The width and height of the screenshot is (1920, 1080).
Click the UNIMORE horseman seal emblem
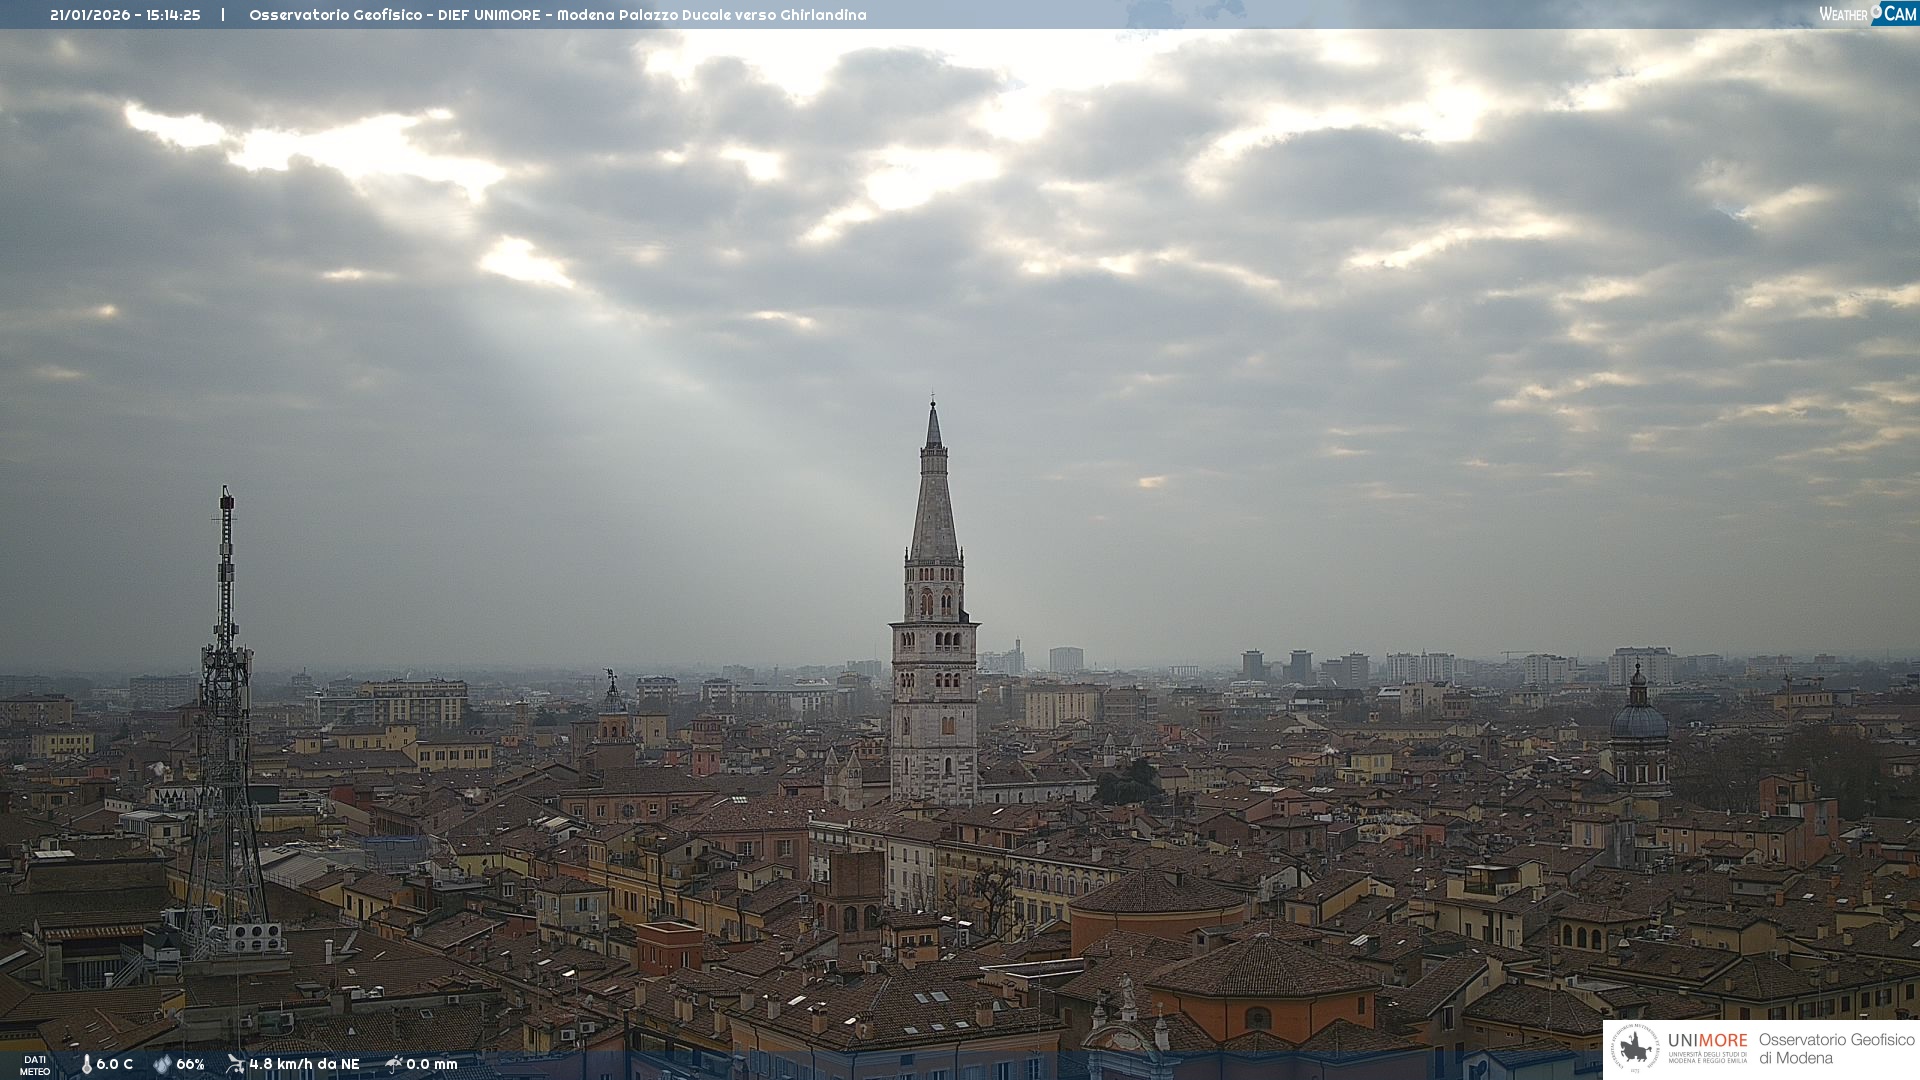point(1635,1049)
